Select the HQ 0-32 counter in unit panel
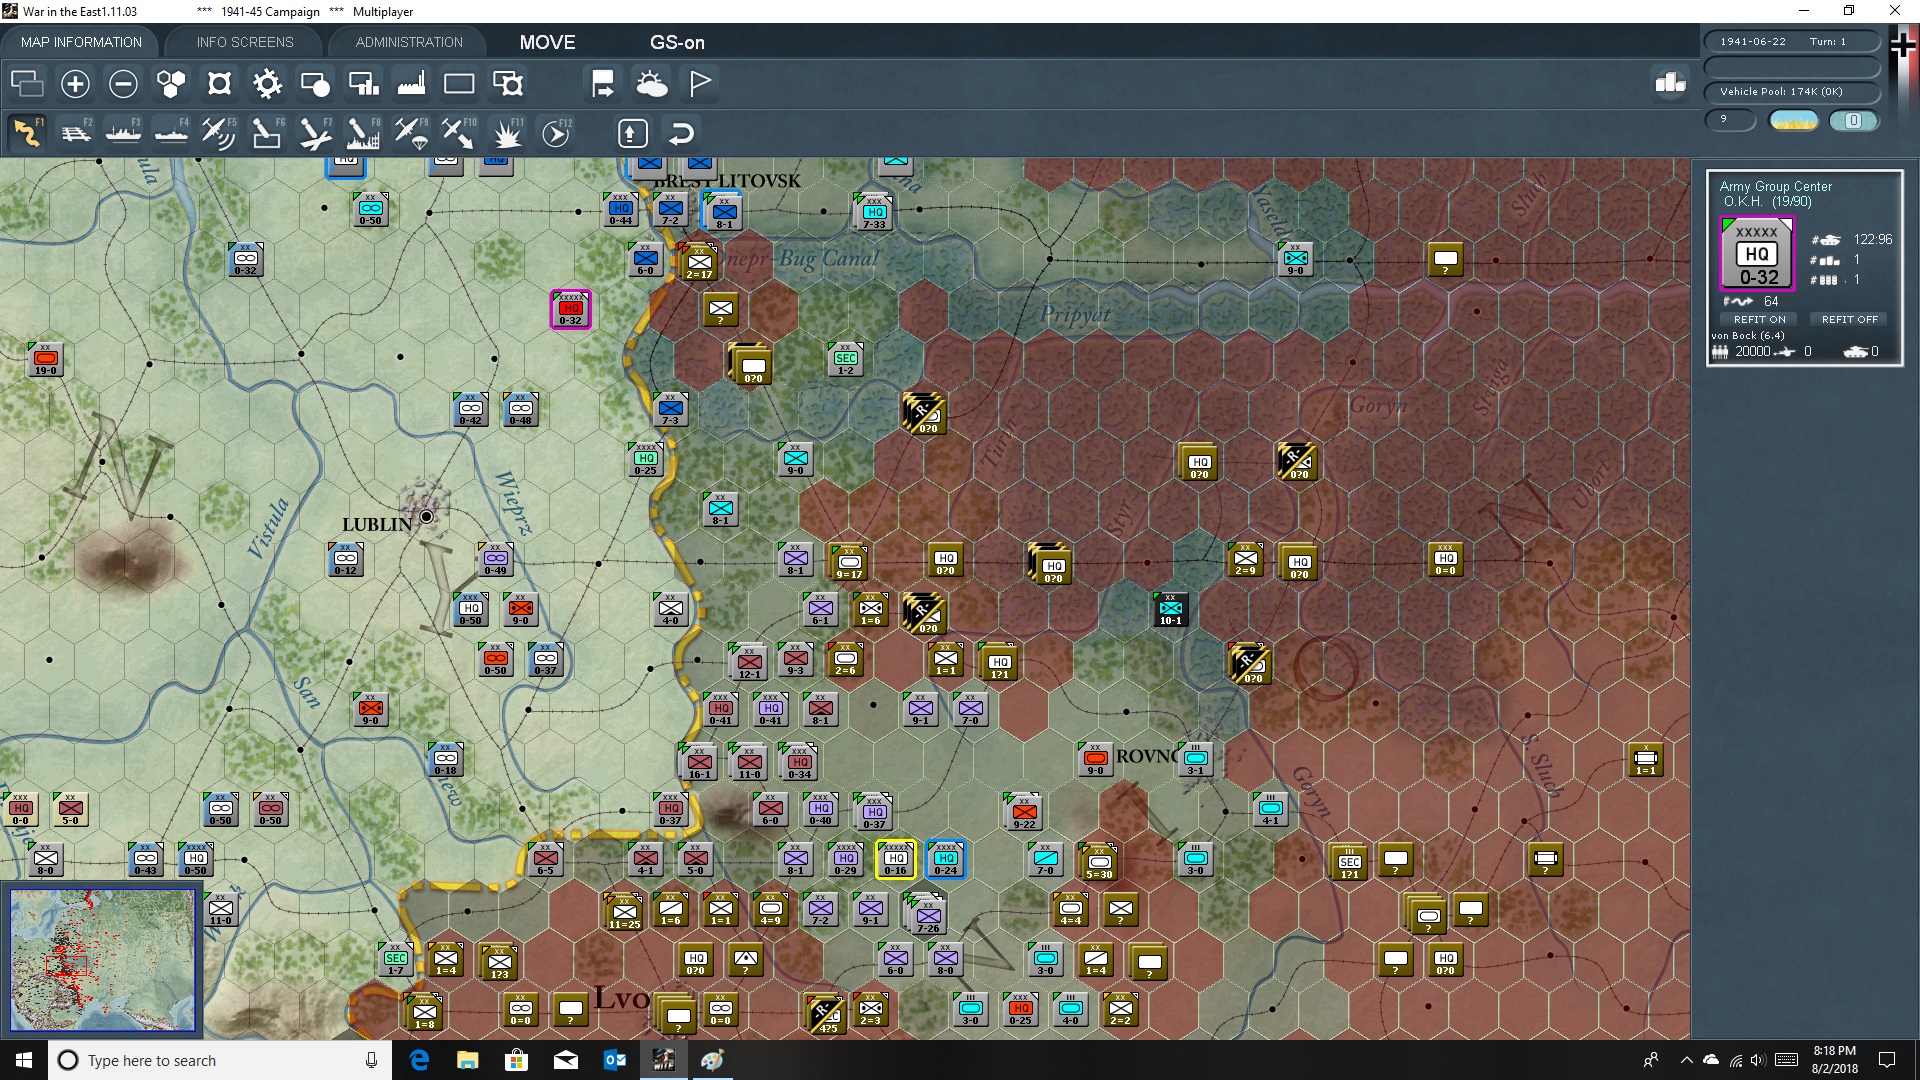 pyautogui.click(x=1757, y=254)
